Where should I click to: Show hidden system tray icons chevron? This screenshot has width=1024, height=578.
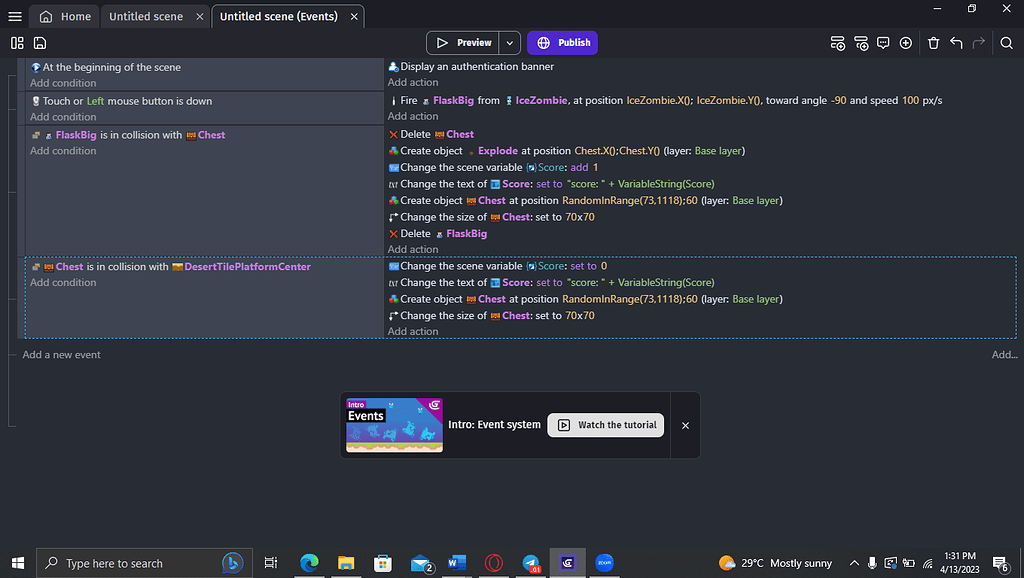854,563
